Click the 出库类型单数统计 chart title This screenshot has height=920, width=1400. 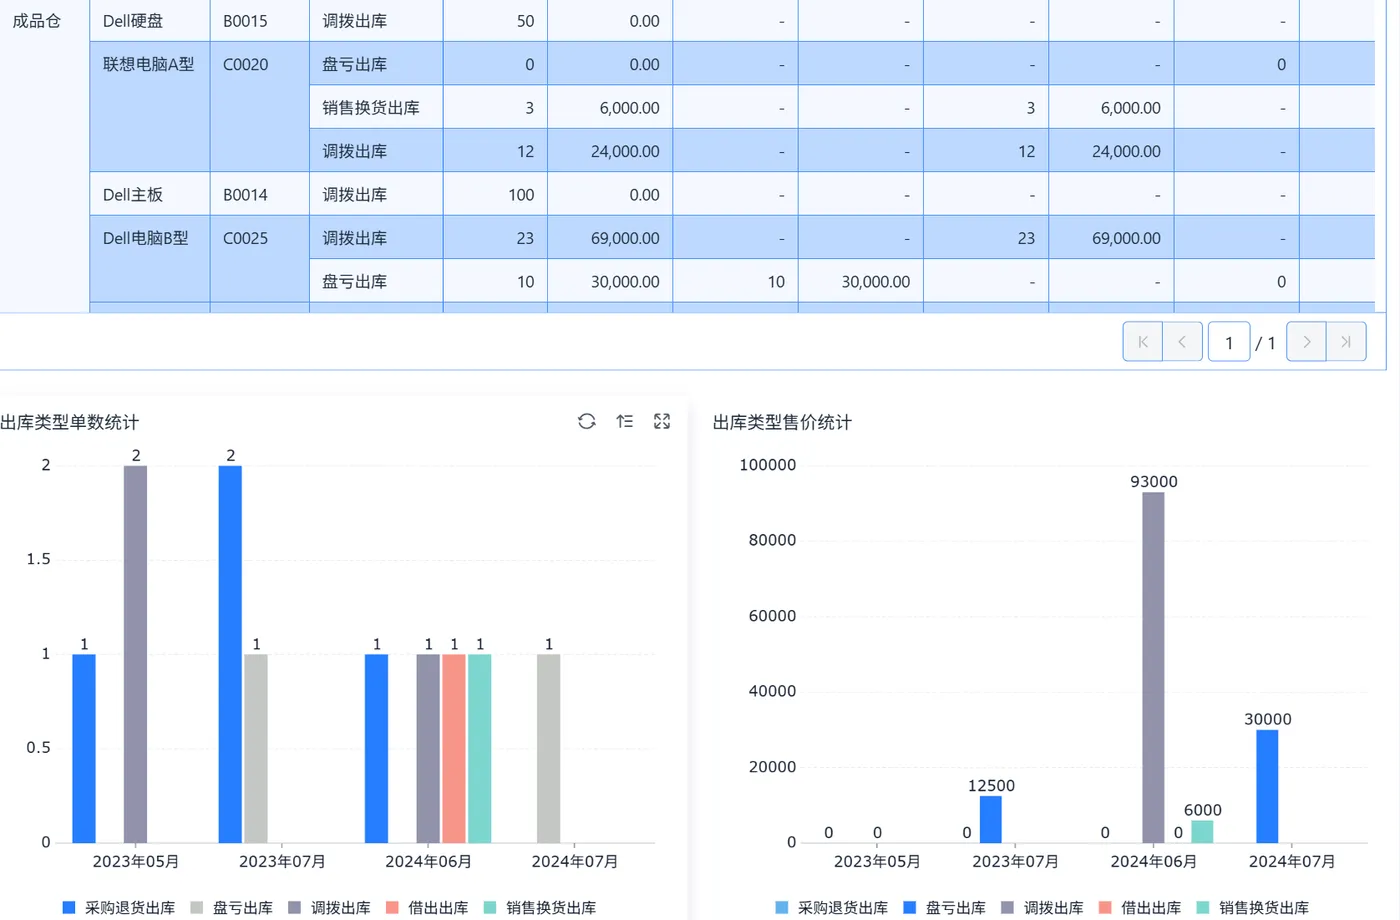click(x=69, y=422)
